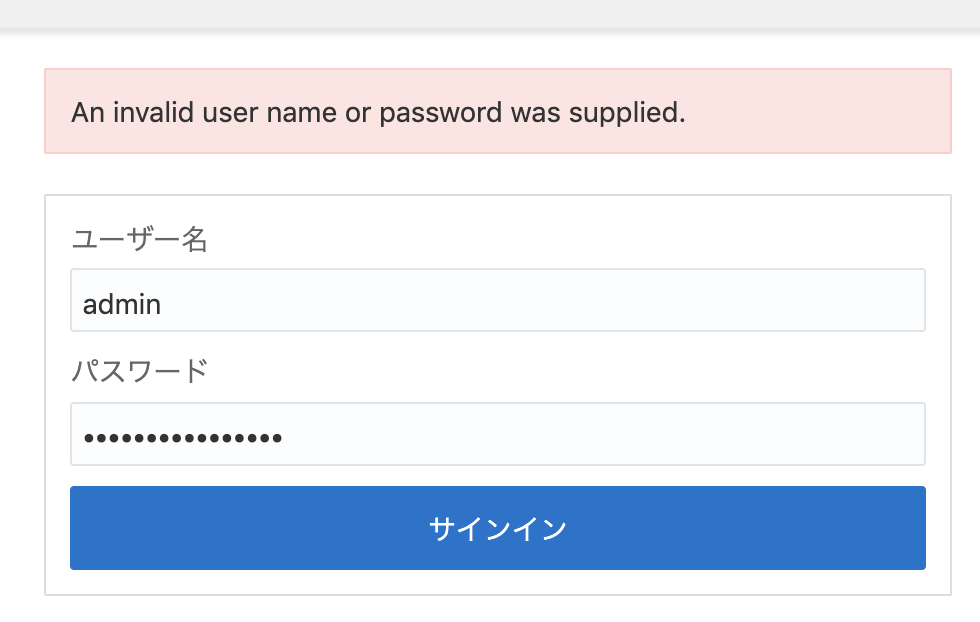Submit the login with the blue サインイン button
This screenshot has width=980, height=622.
point(498,528)
